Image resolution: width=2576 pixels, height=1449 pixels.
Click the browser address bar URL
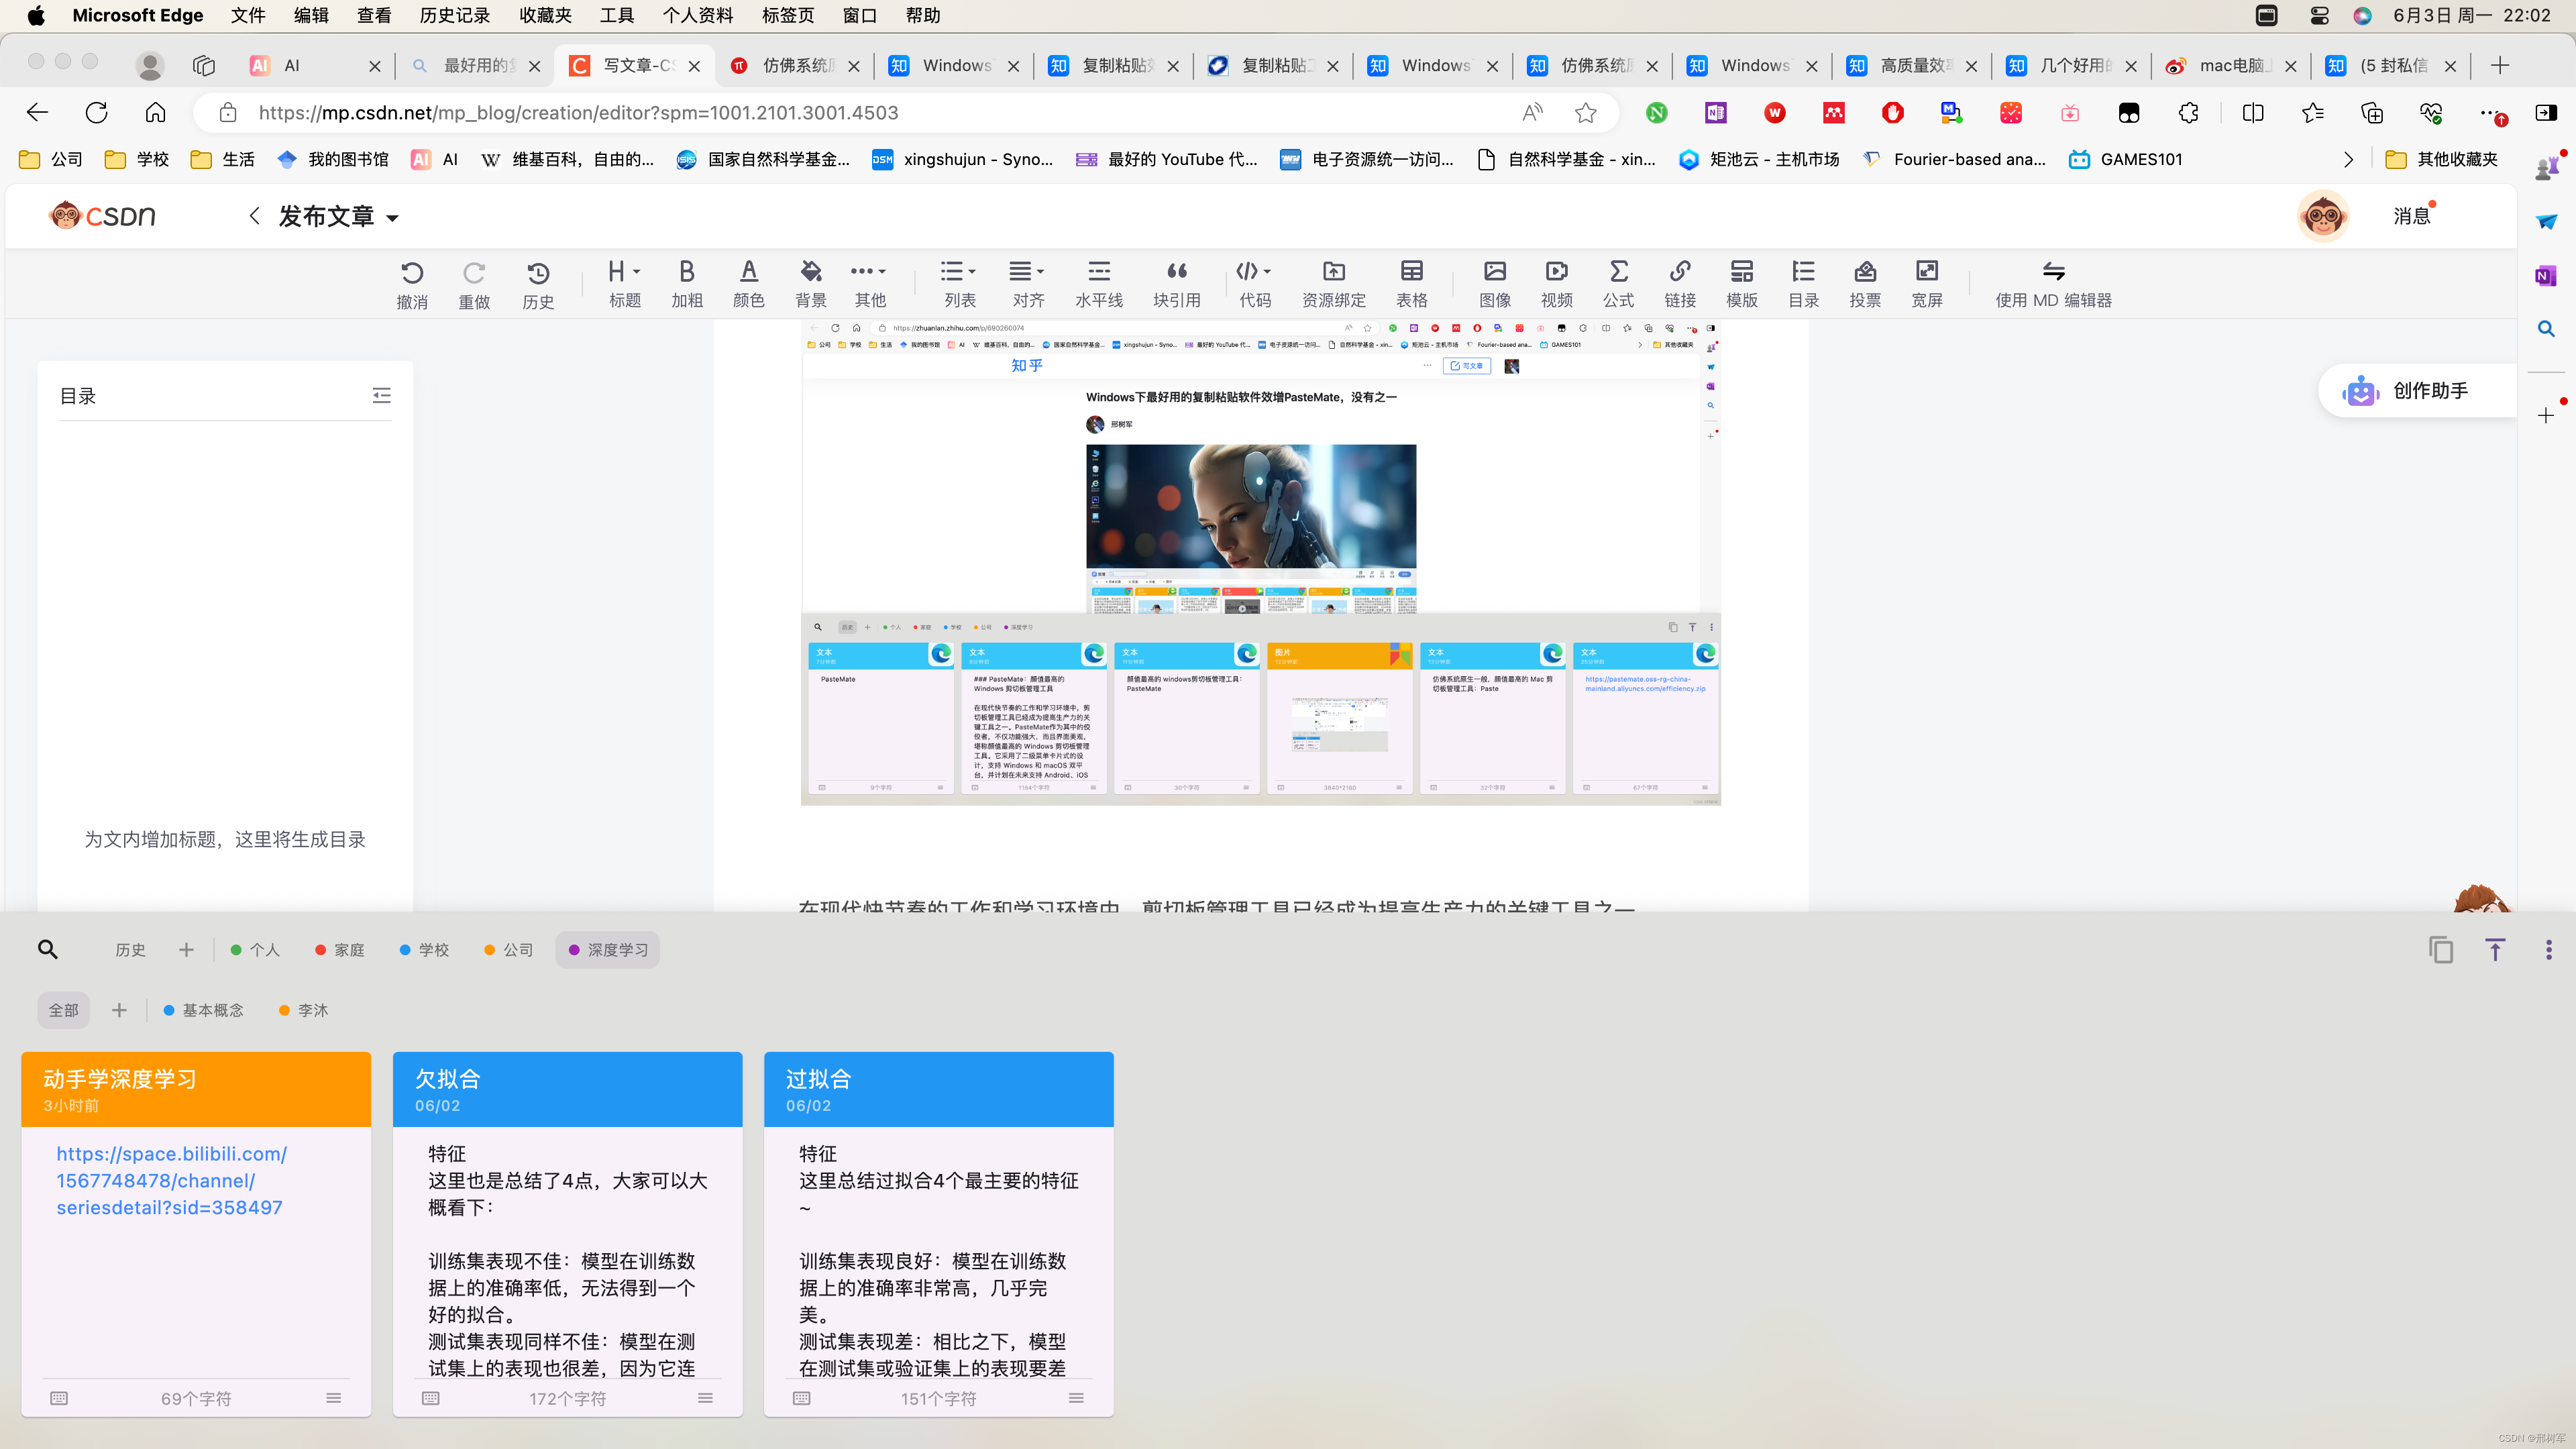tap(578, 113)
